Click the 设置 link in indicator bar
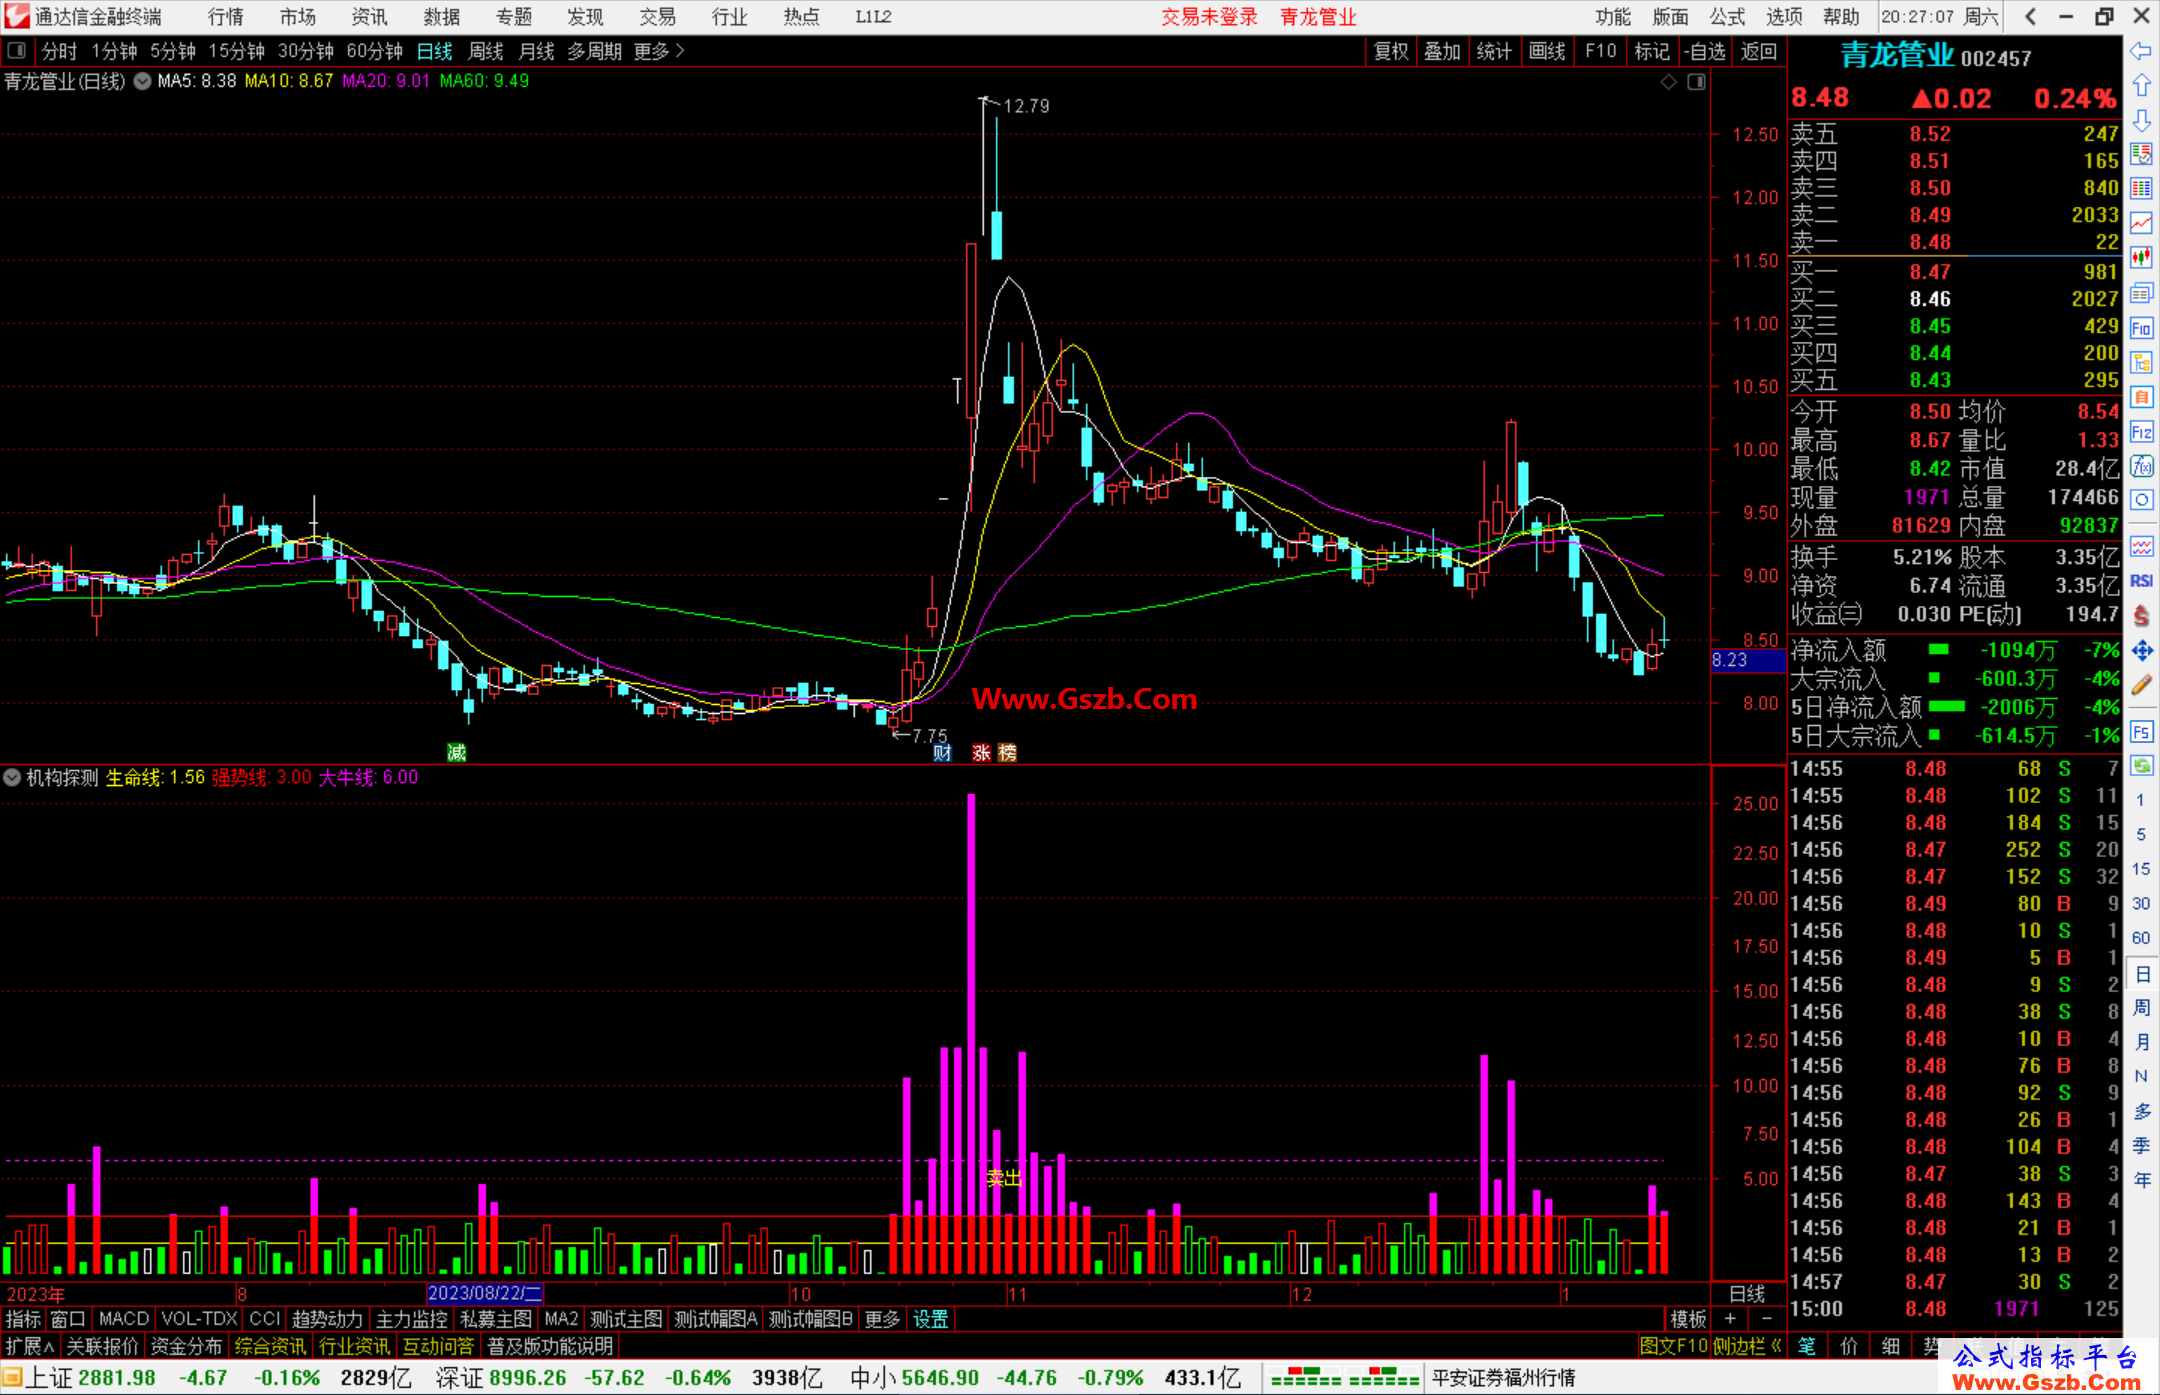 (930, 1319)
